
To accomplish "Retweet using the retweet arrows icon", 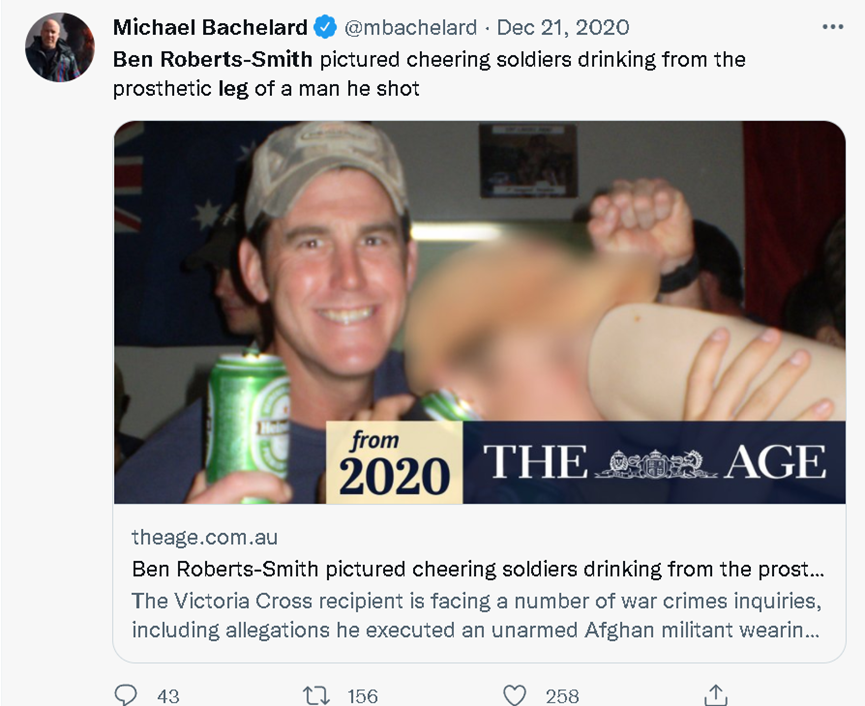I will [317, 696].
